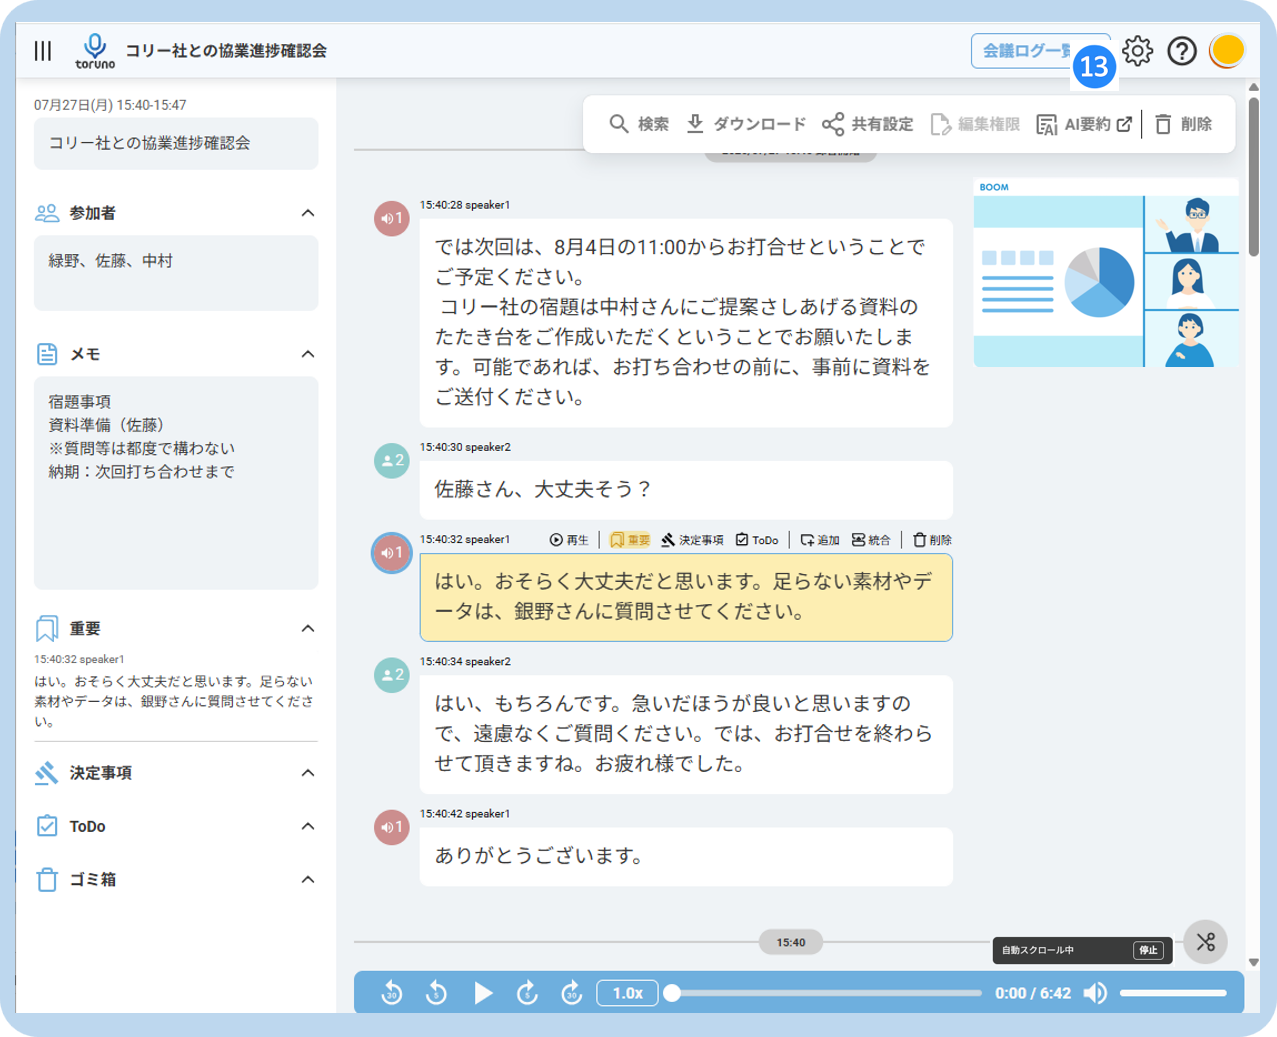Screen dimensions: 1277x1037
Task: Open the settings gear icon
Action: (1137, 51)
